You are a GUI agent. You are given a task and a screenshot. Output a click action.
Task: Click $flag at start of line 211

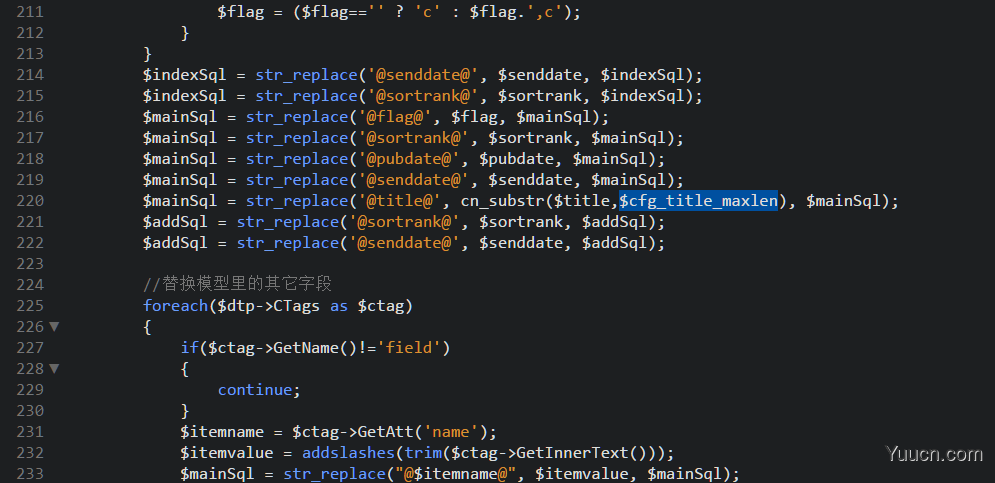pos(241,12)
